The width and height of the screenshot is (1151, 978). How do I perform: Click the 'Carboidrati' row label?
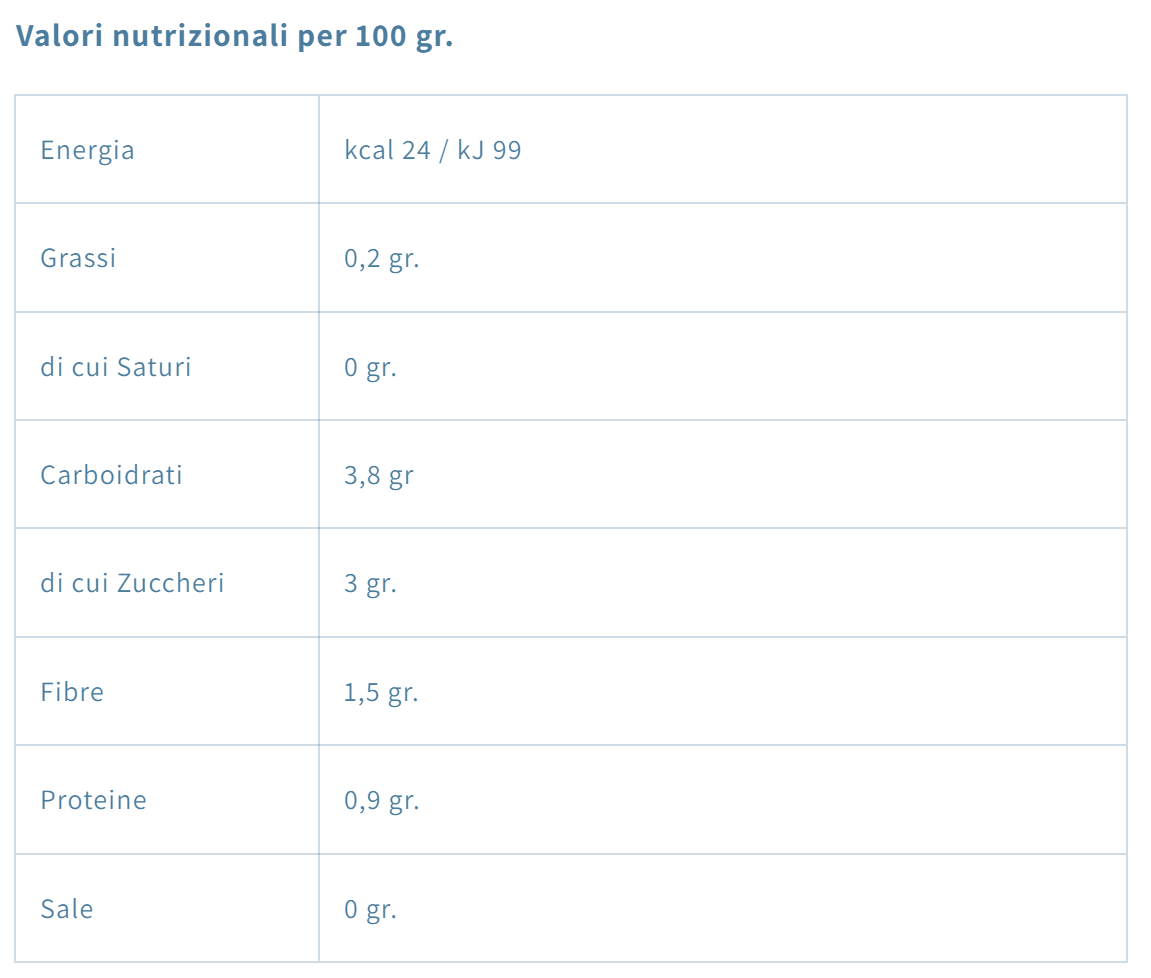(x=111, y=475)
